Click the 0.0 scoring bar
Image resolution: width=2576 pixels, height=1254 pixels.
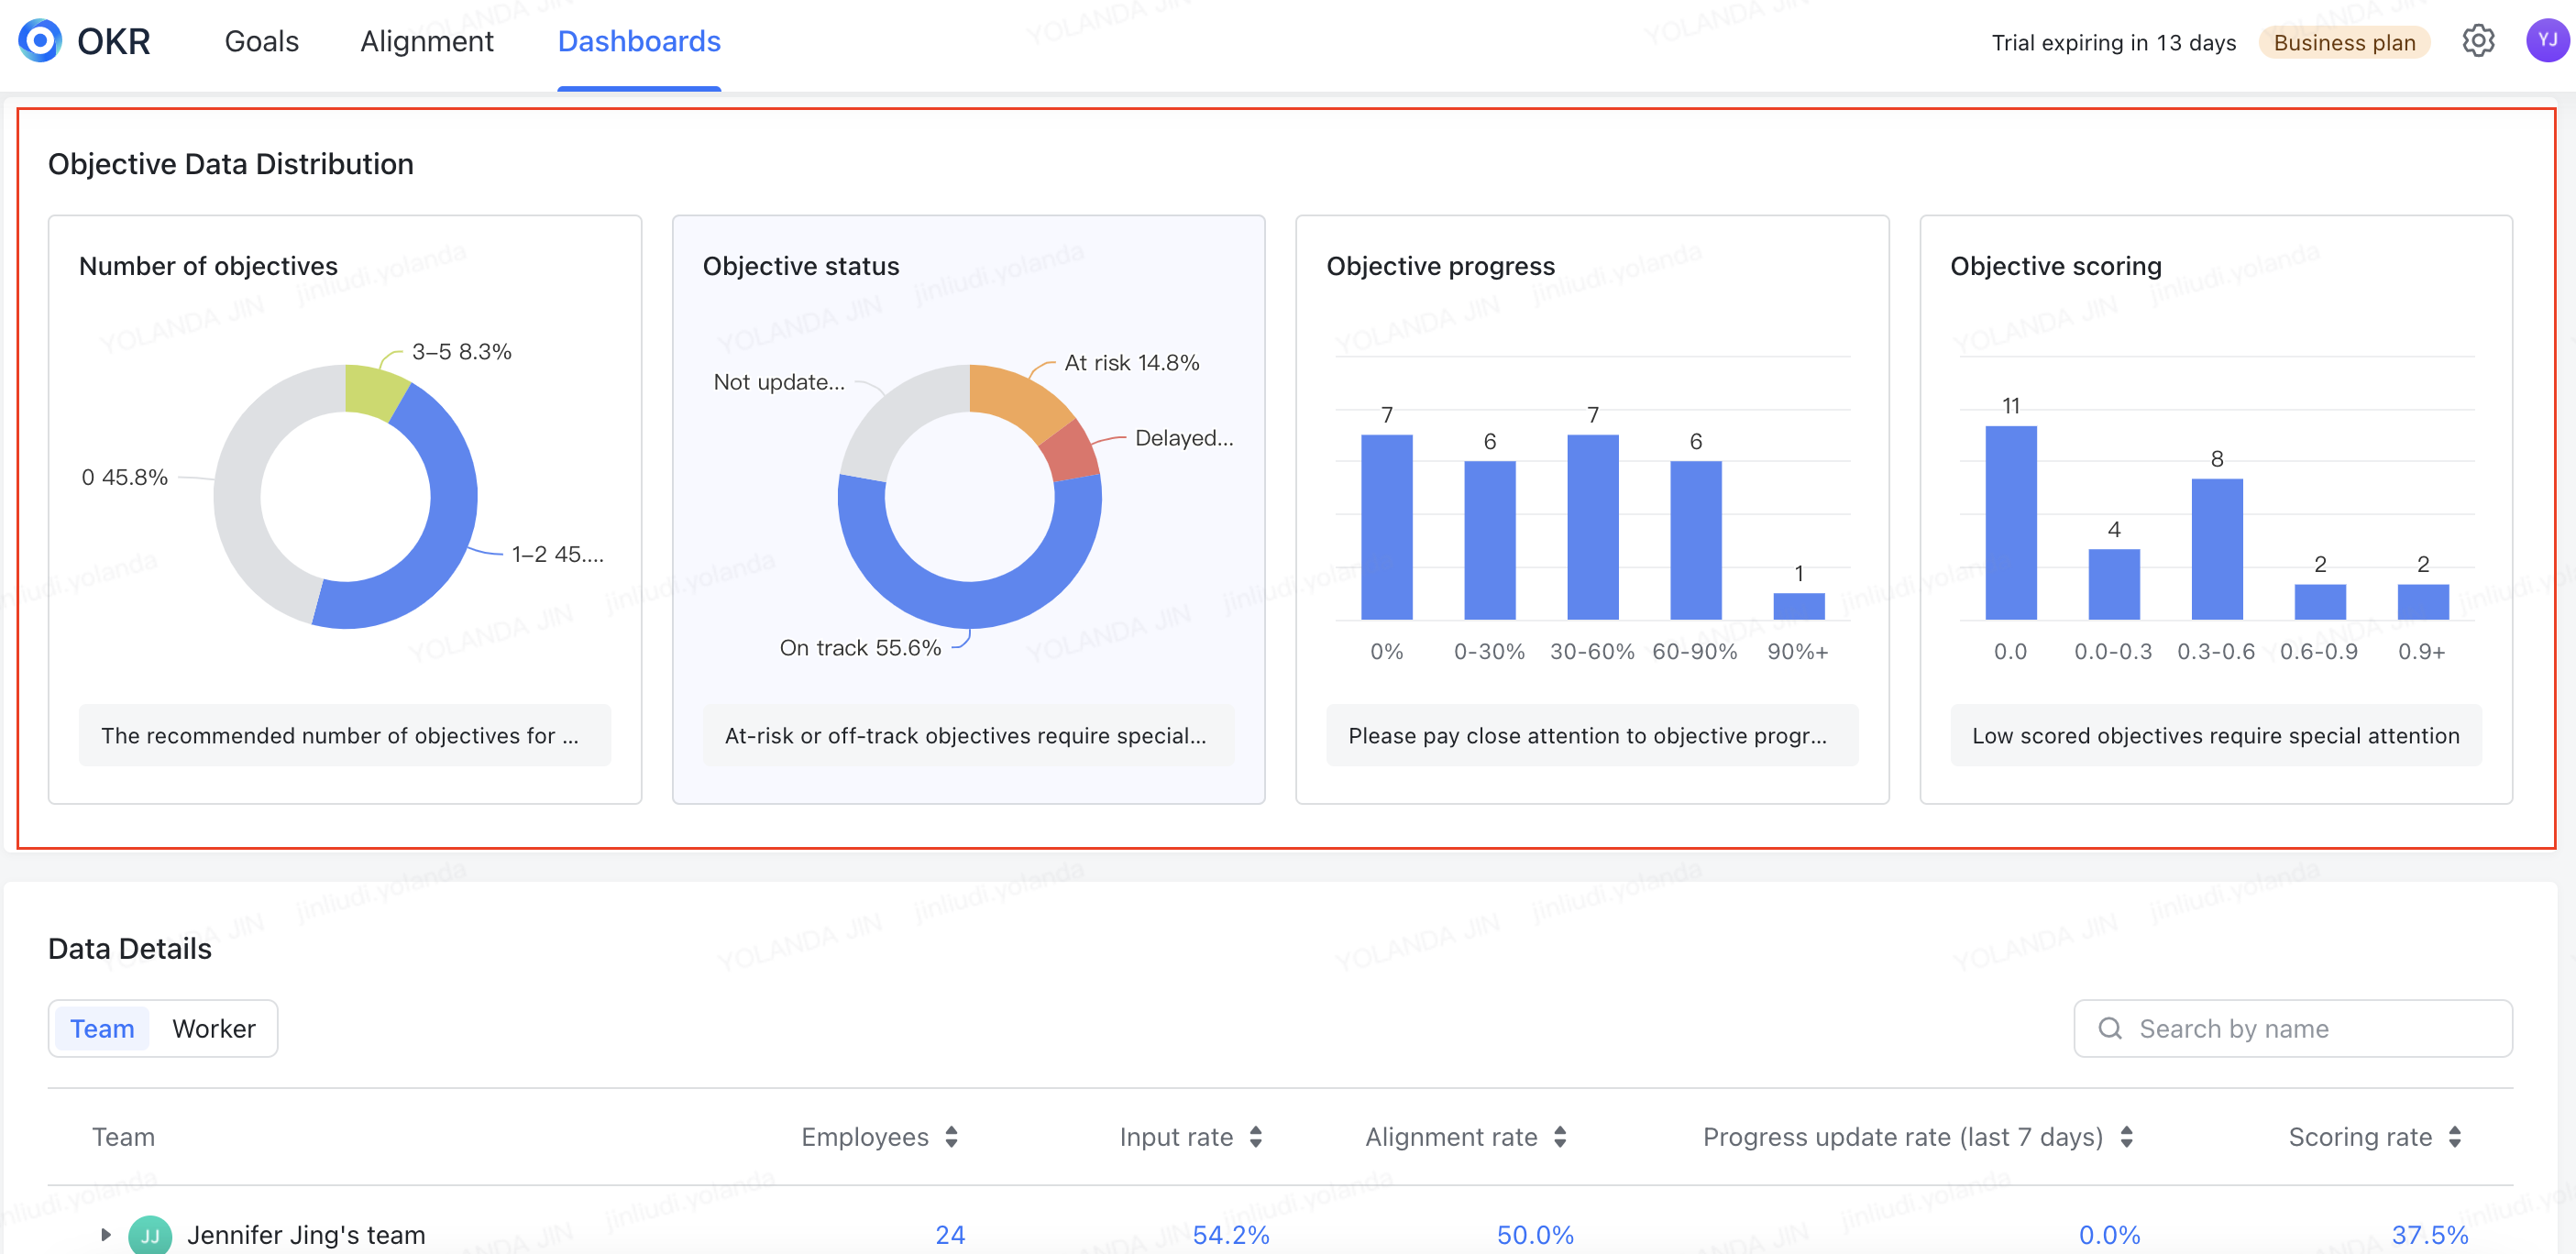coord(2010,522)
